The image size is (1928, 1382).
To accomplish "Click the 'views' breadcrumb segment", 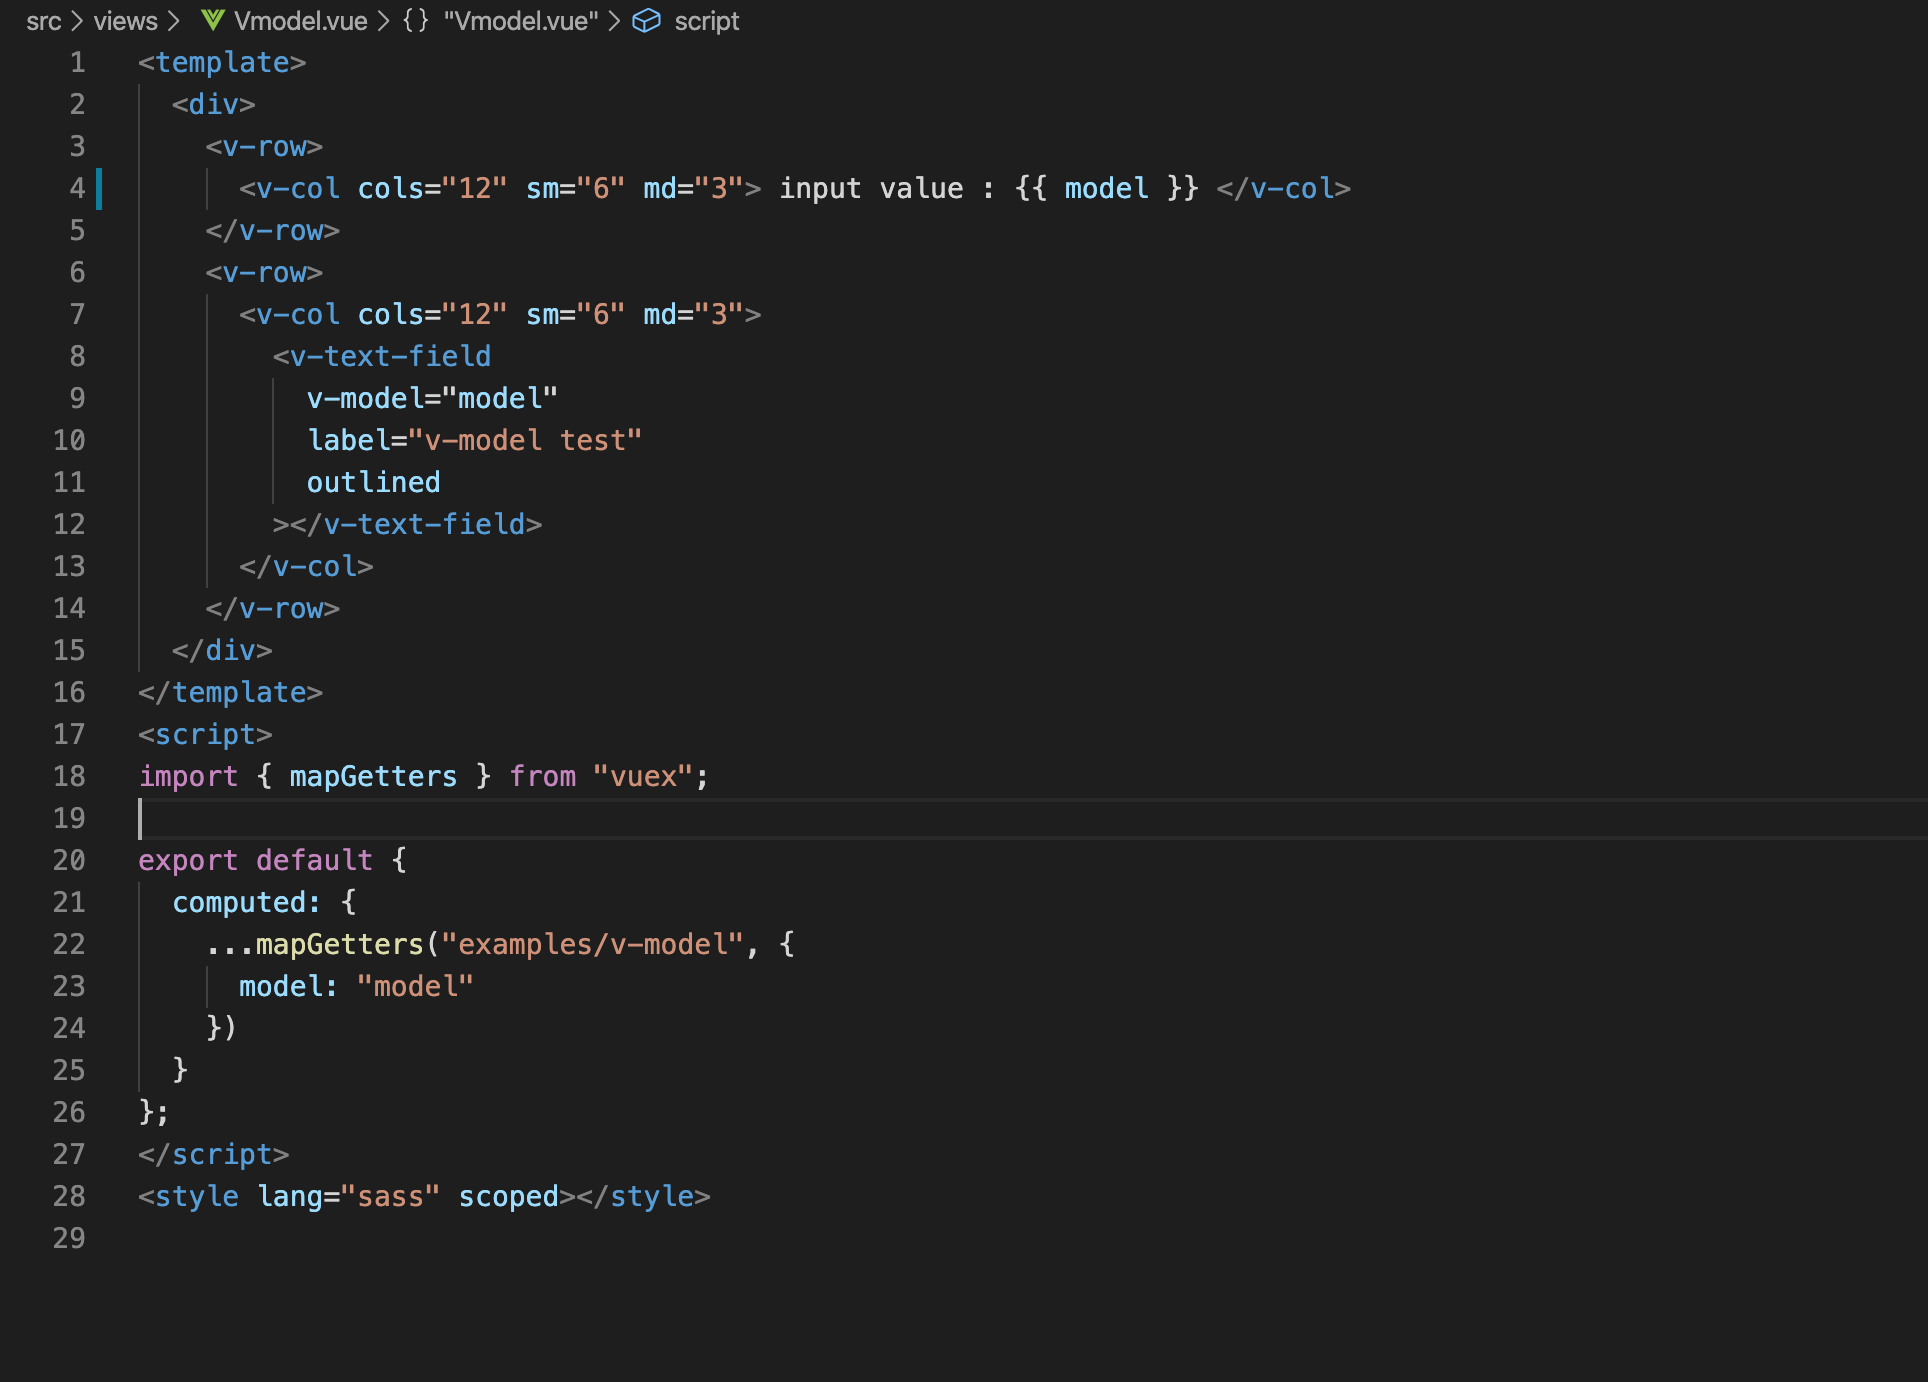I will [x=125, y=21].
